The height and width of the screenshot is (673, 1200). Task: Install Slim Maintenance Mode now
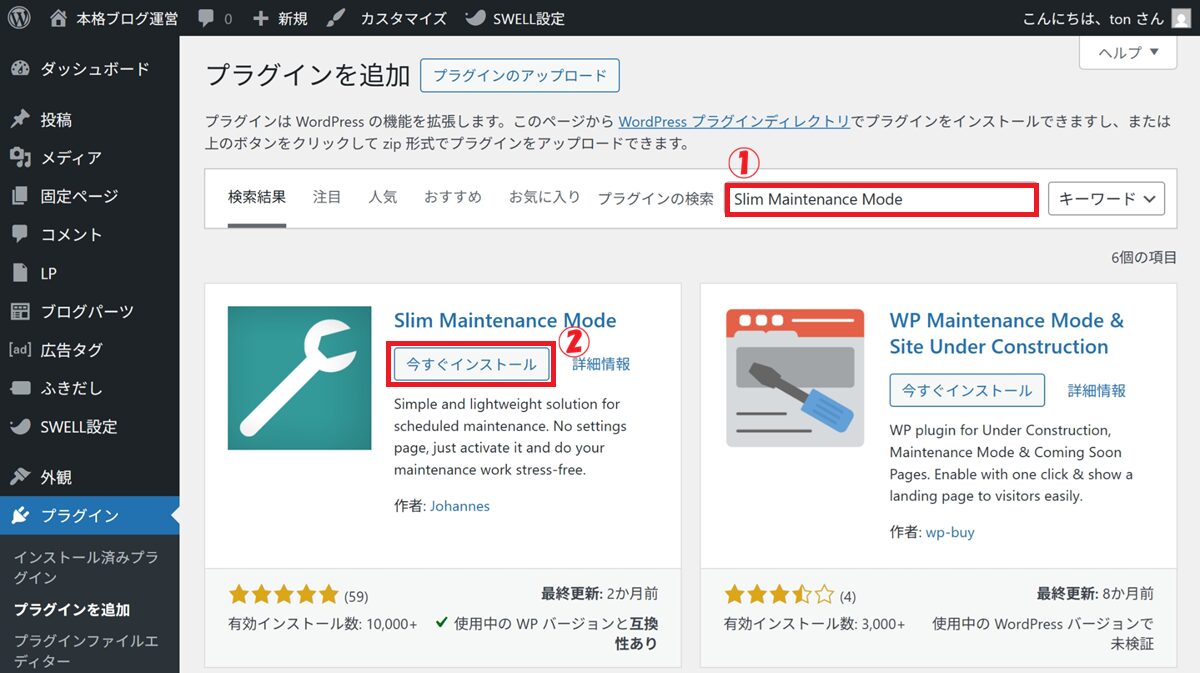tap(471, 364)
